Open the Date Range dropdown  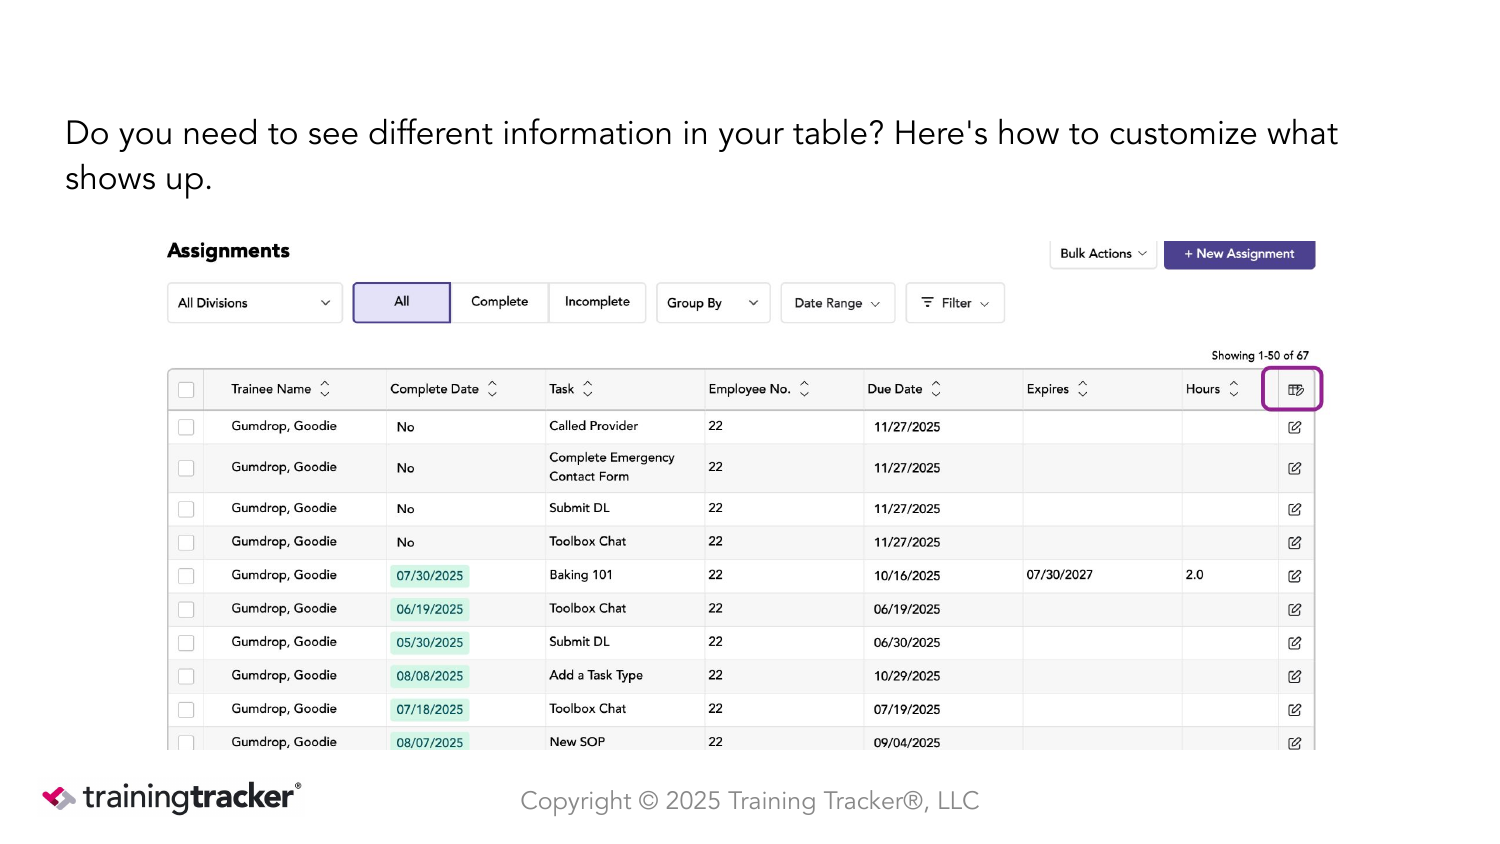tap(838, 303)
